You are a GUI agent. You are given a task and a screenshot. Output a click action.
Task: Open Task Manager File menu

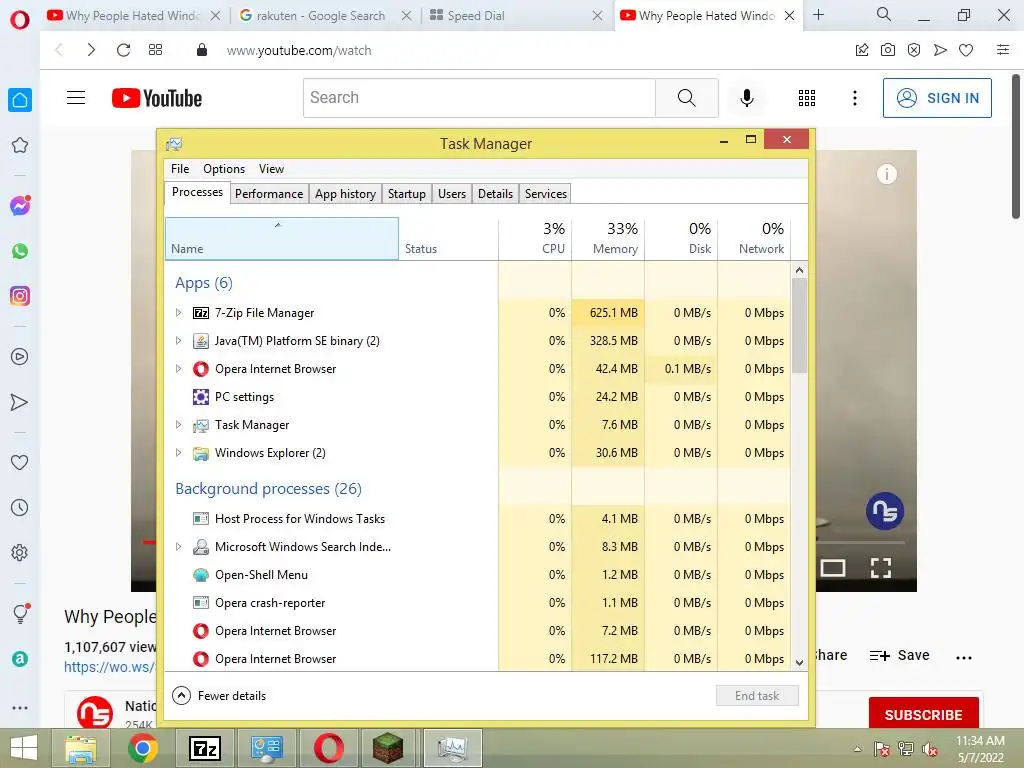coord(180,169)
